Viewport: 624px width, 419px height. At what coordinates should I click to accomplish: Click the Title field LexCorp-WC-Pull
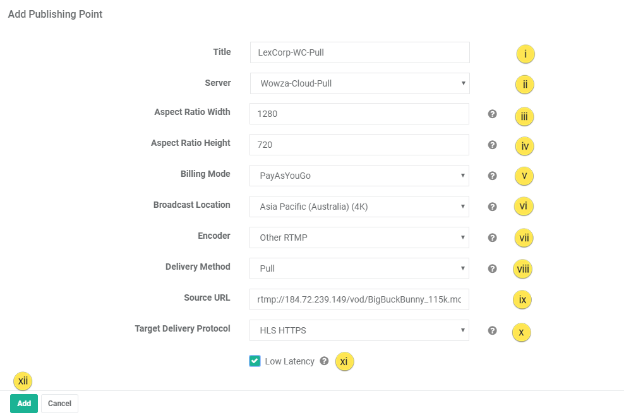pos(358,52)
